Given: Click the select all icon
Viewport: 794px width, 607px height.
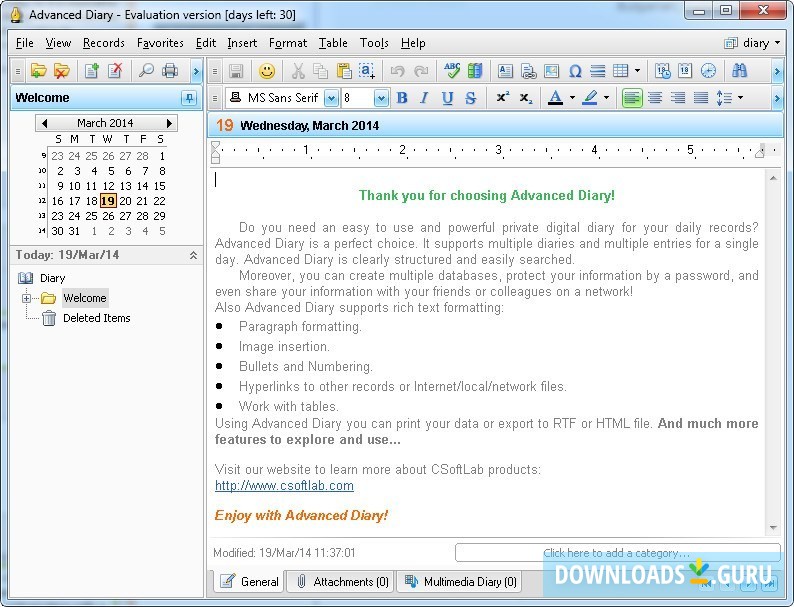Looking at the screenshot, I should point(367,71).
